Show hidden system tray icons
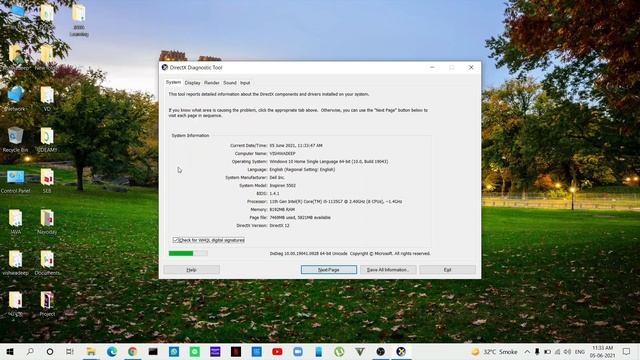The image size is (640, 360). (527, 352)
